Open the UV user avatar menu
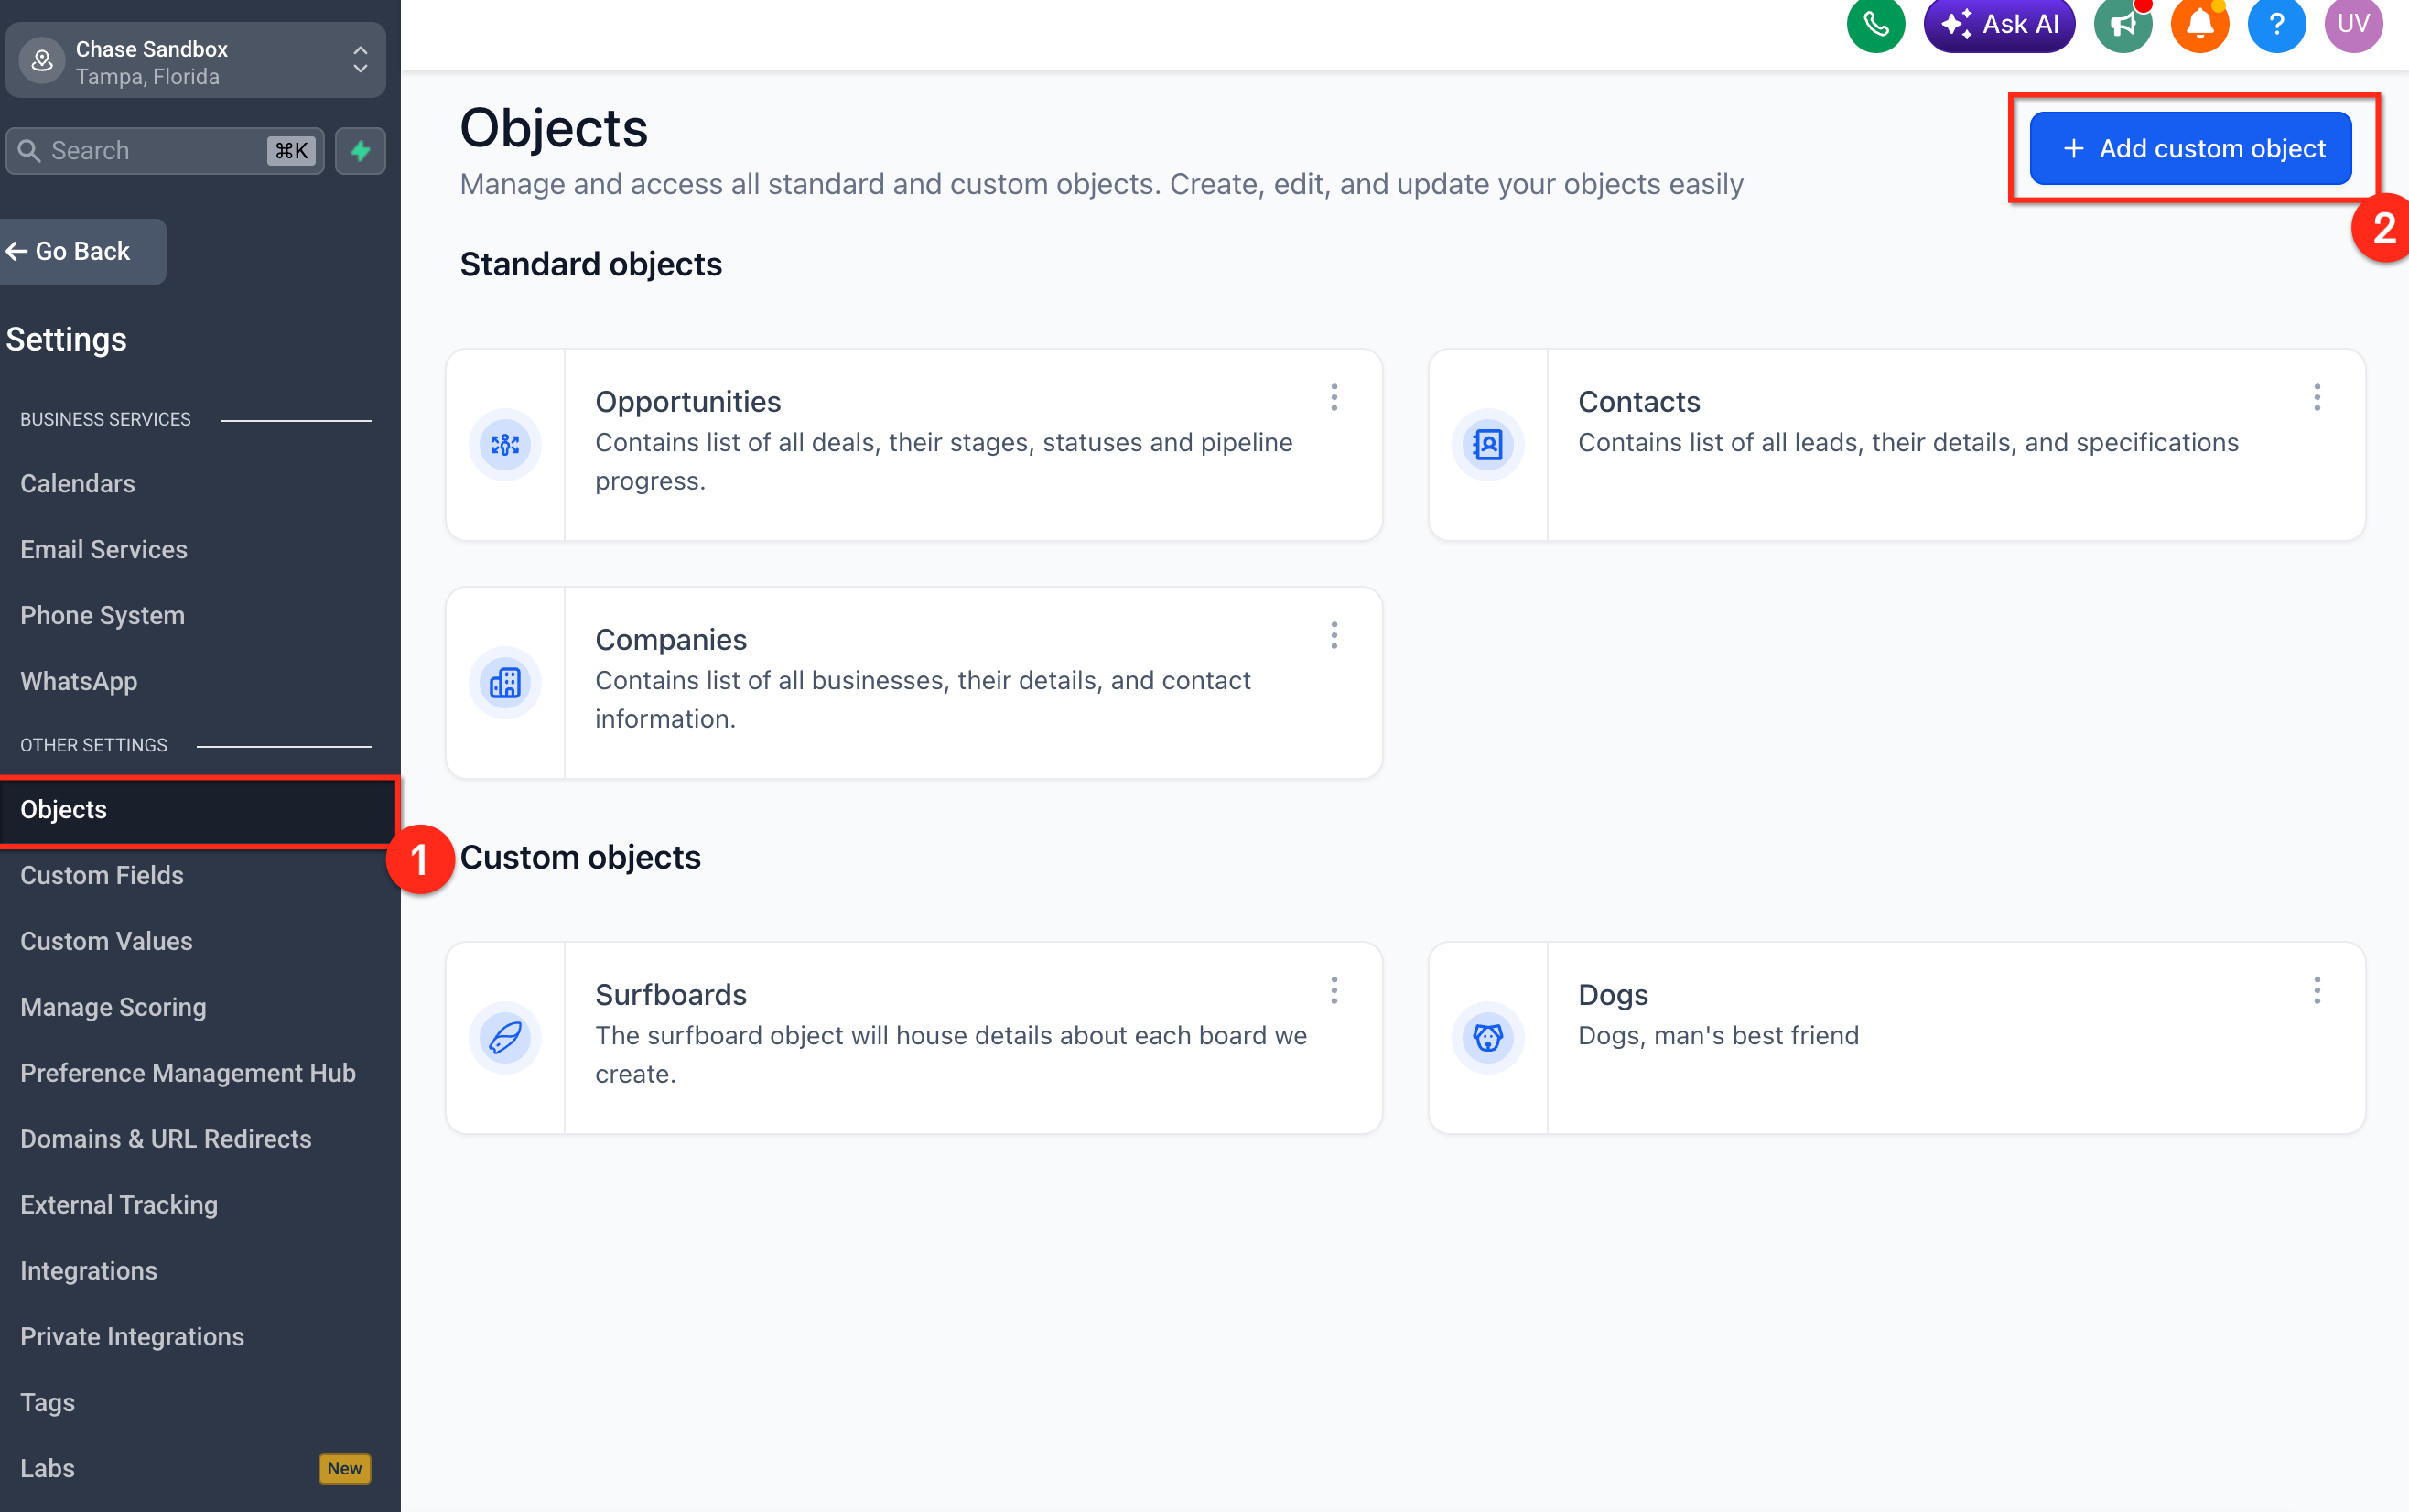 [x=2353, y=23]
